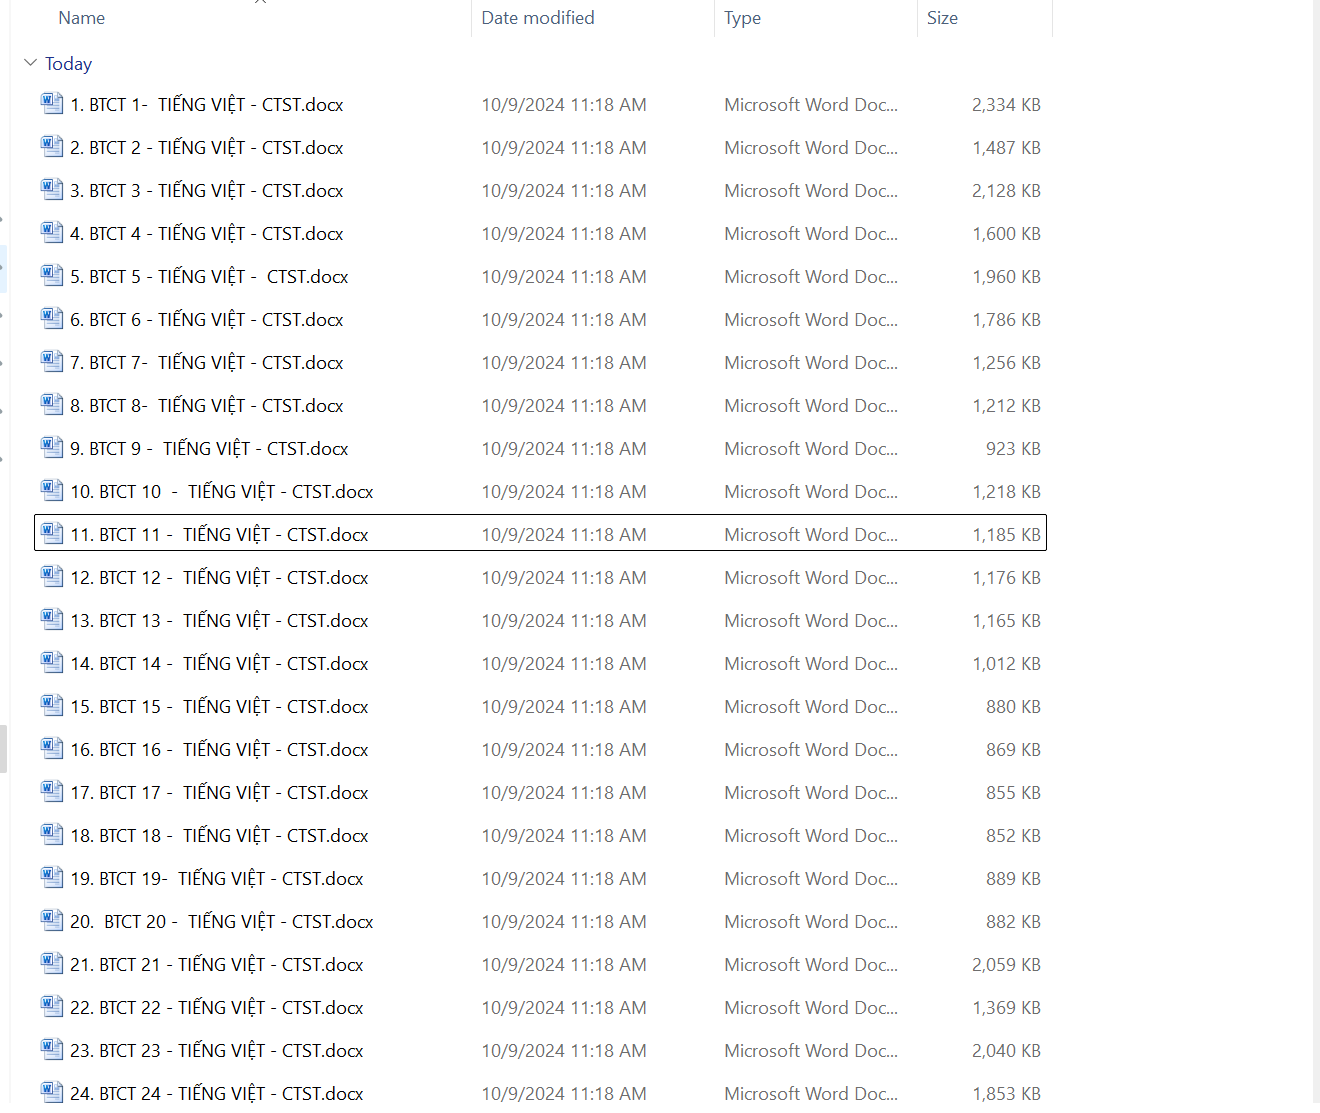The image size is (1320, 1113).
Task: Select file name '10. BTCT 10 - TIẾNG VIỆT - CTST.docx'
Action: point(222,492)
